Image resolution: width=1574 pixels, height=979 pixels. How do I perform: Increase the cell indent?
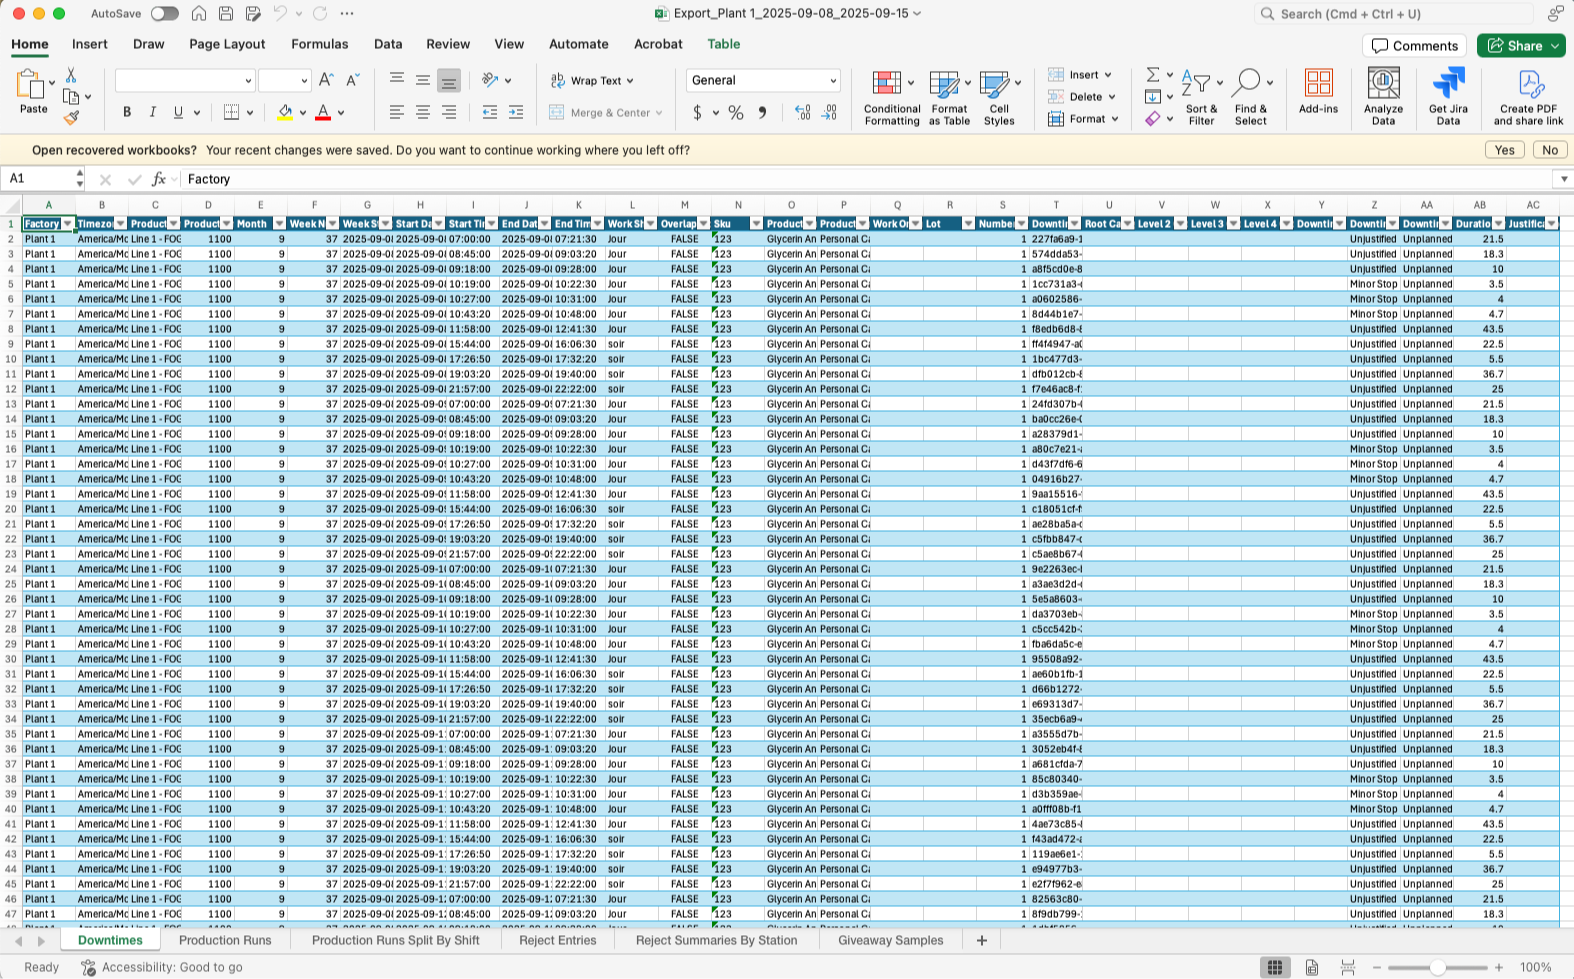pyautogui.click(x=516, y=113)
